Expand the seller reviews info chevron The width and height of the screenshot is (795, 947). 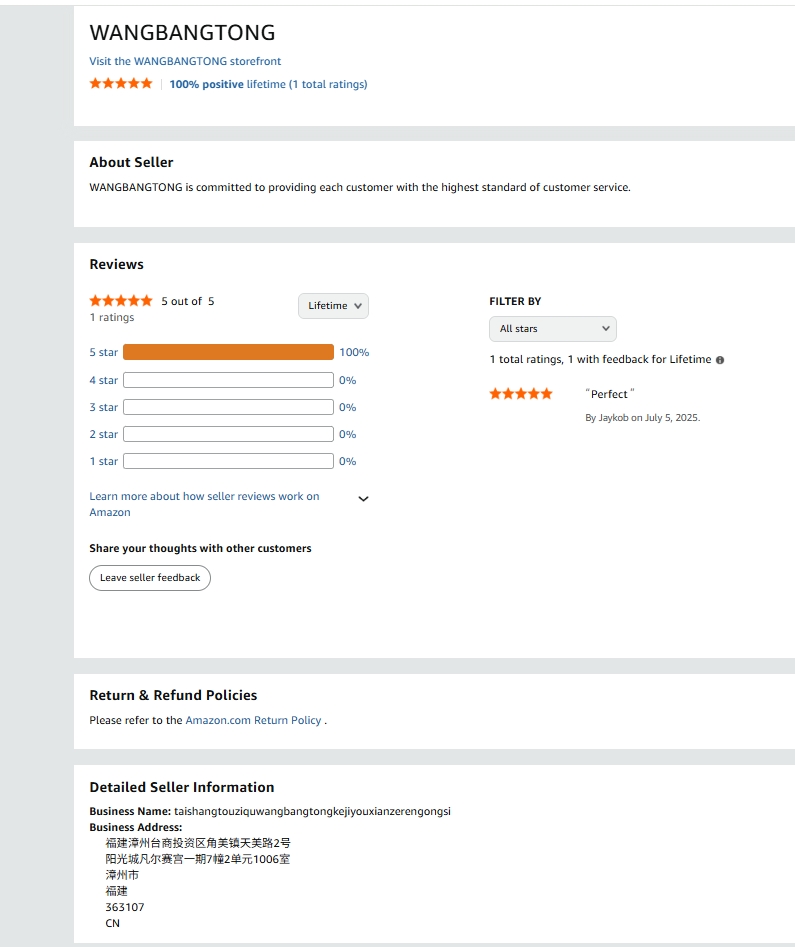[x=363, y=499]
